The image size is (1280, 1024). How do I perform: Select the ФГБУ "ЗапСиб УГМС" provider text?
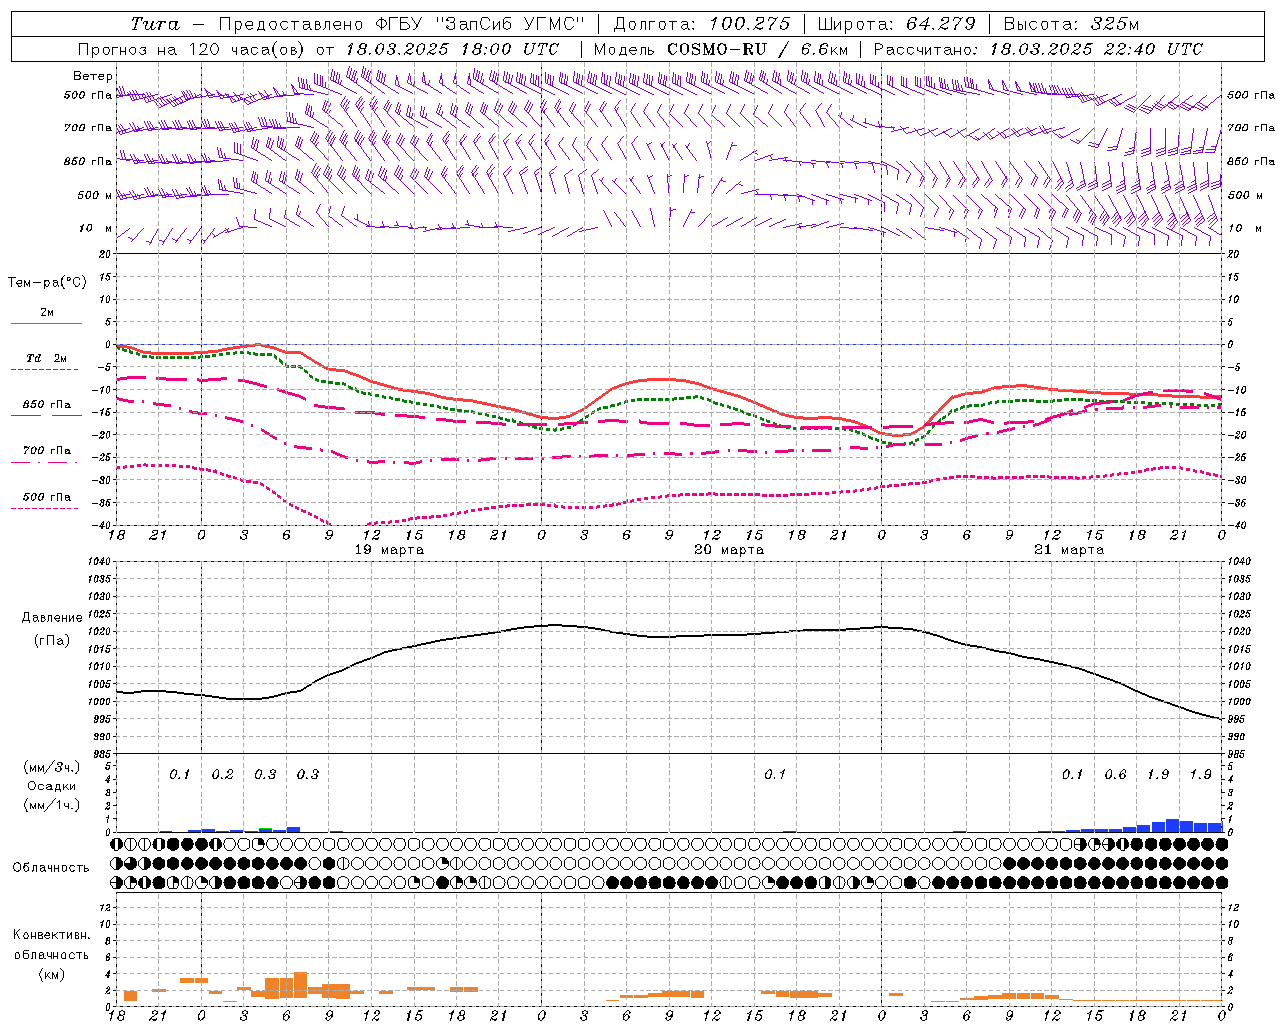(x=479, y=24)
